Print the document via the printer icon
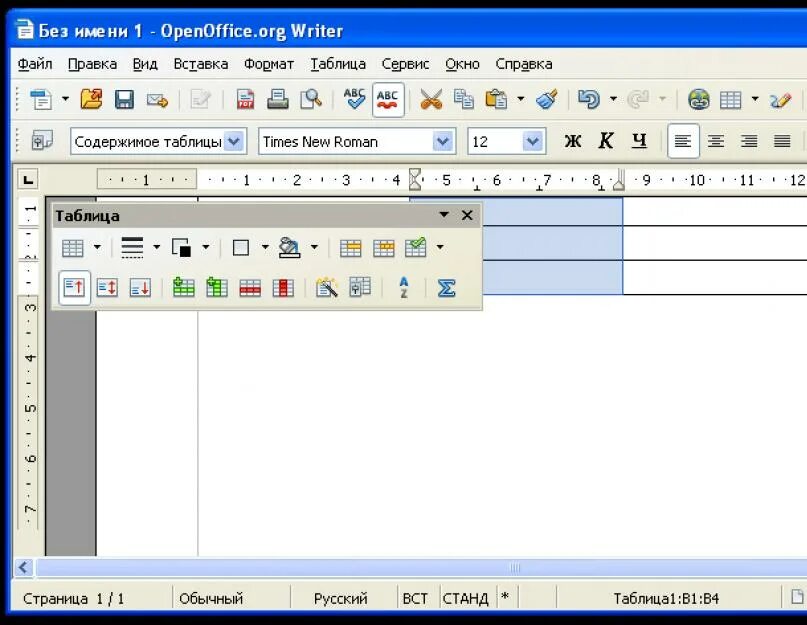This screenshot has height=625, width=807. pos(277,99)
